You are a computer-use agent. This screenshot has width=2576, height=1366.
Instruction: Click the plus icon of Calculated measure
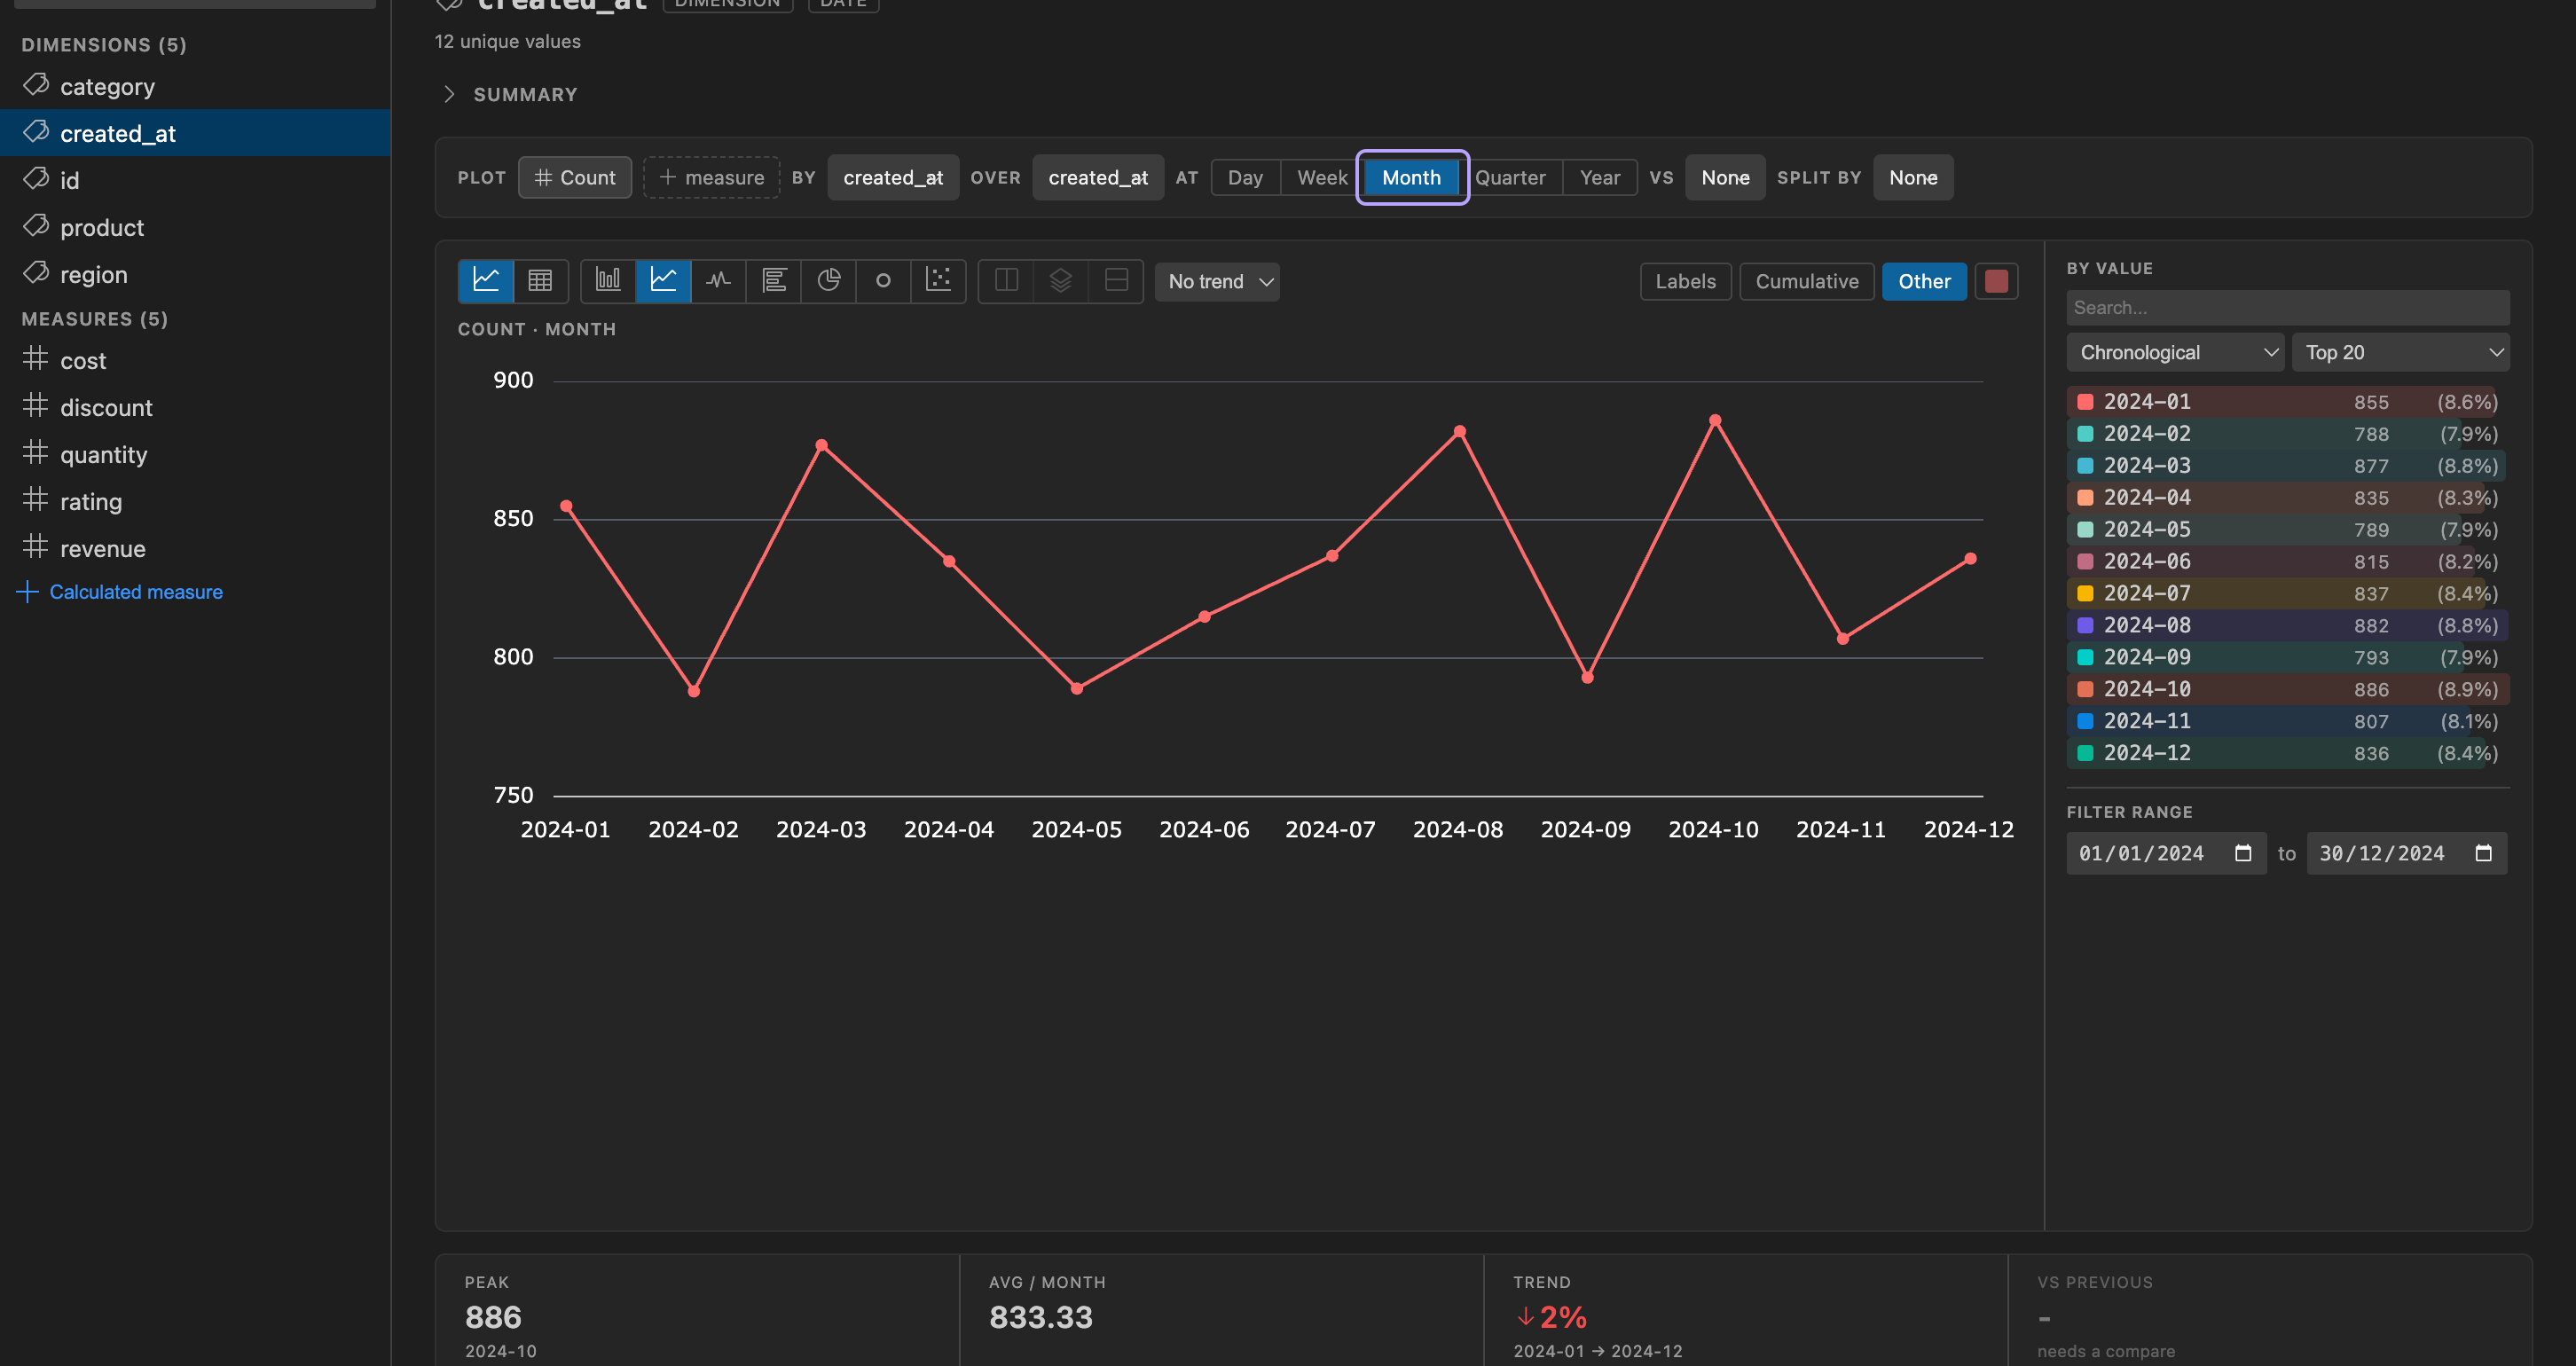point(28,592)
